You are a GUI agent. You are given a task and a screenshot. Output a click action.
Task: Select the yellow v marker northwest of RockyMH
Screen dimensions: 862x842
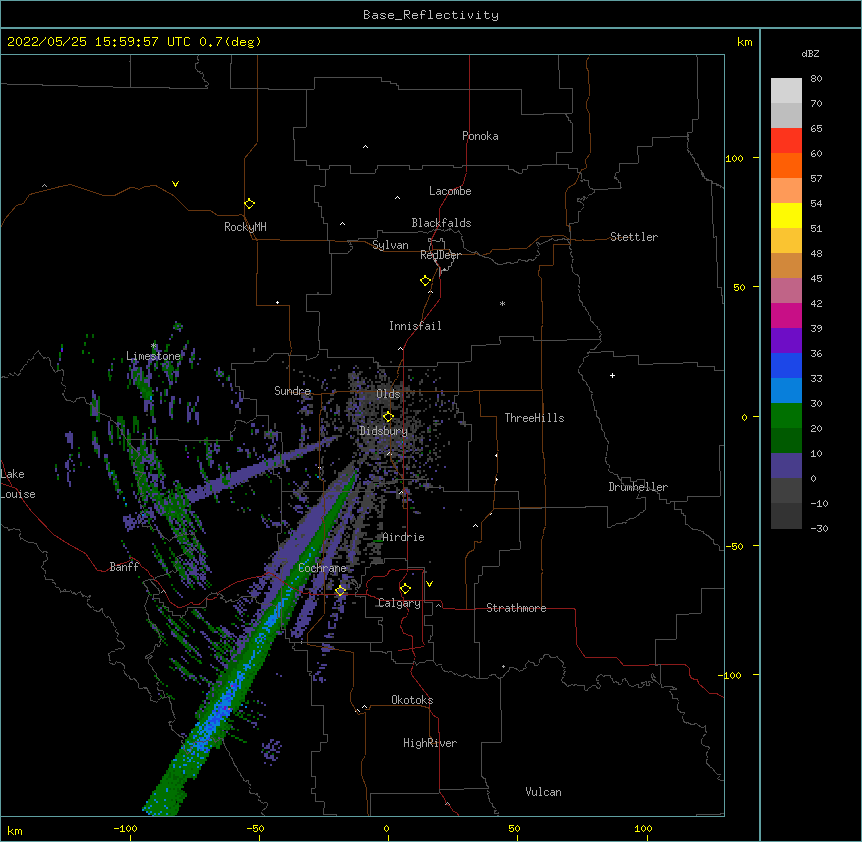(x=175, y=184)
